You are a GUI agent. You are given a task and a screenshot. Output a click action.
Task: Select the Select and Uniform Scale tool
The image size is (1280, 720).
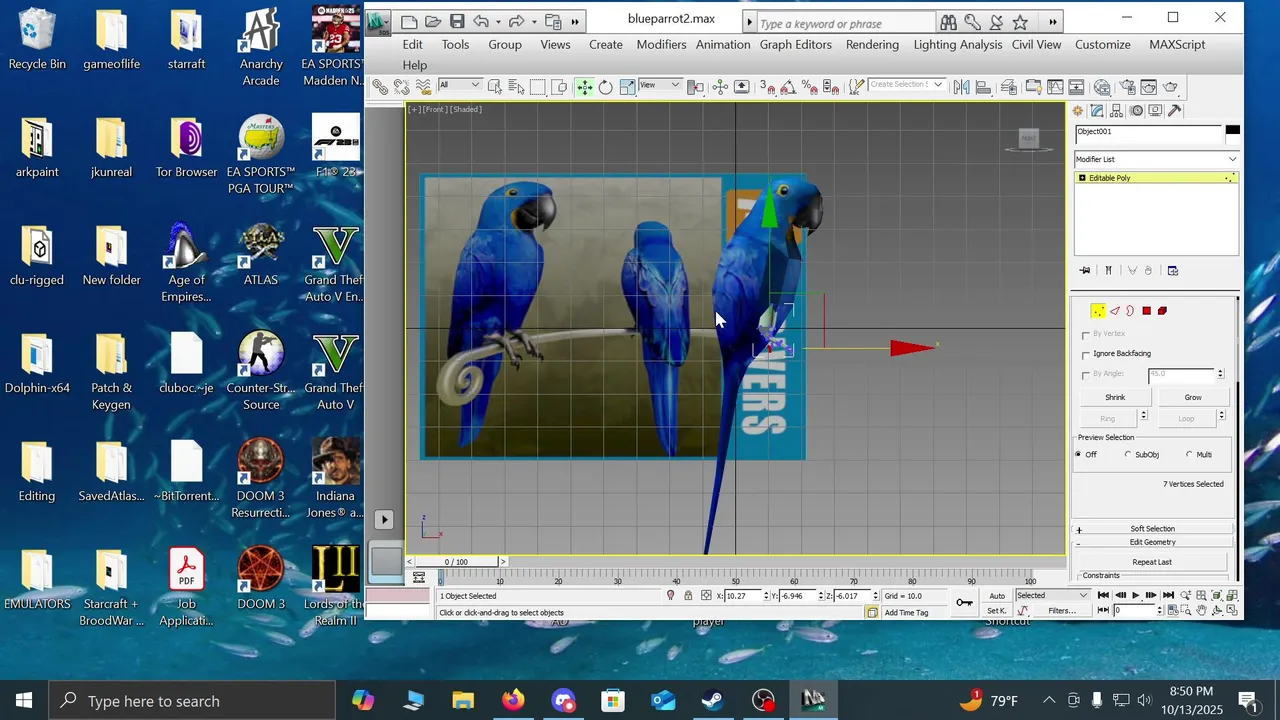pyautogui.click(x=628, y=87)
